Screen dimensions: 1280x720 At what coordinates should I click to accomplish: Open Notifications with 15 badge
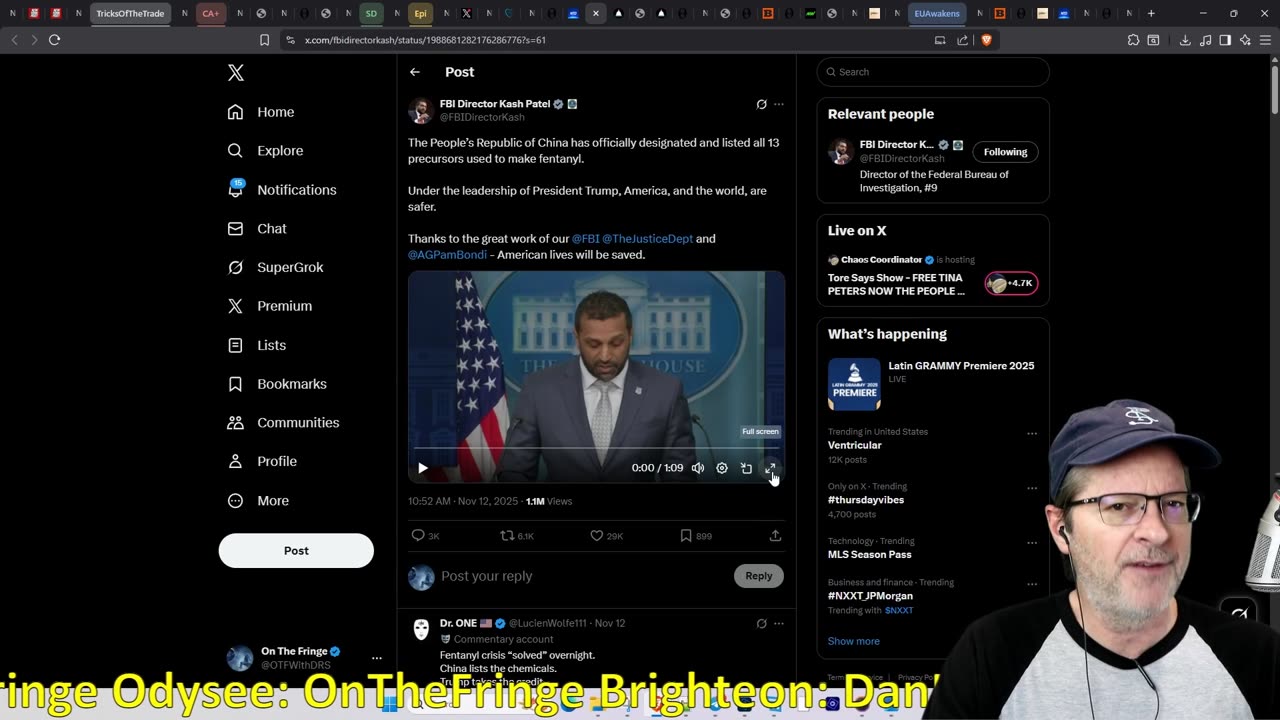point(282,190)
